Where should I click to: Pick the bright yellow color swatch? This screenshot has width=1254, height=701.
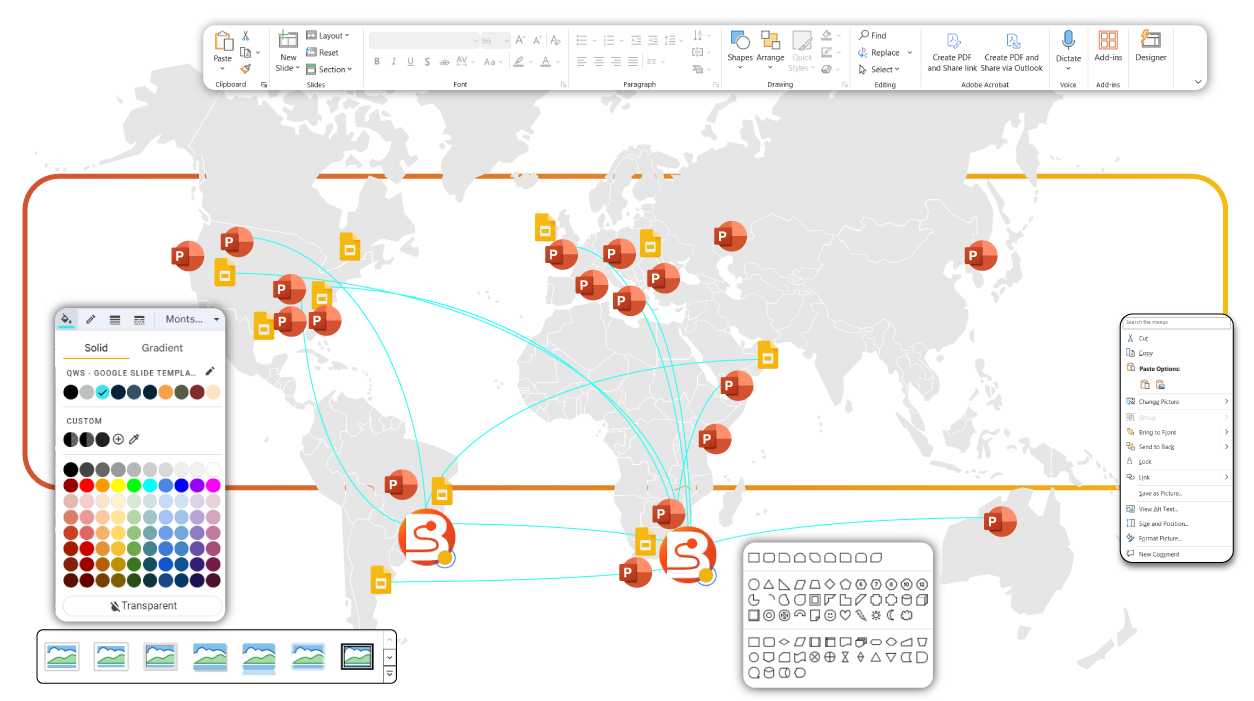(118, 485)
